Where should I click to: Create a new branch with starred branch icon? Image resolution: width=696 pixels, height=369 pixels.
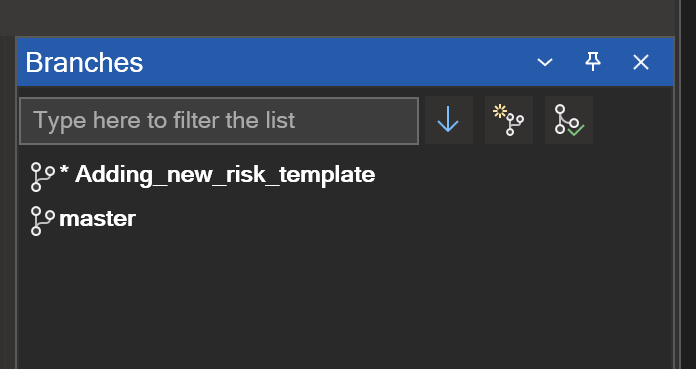tap(509, 120)
